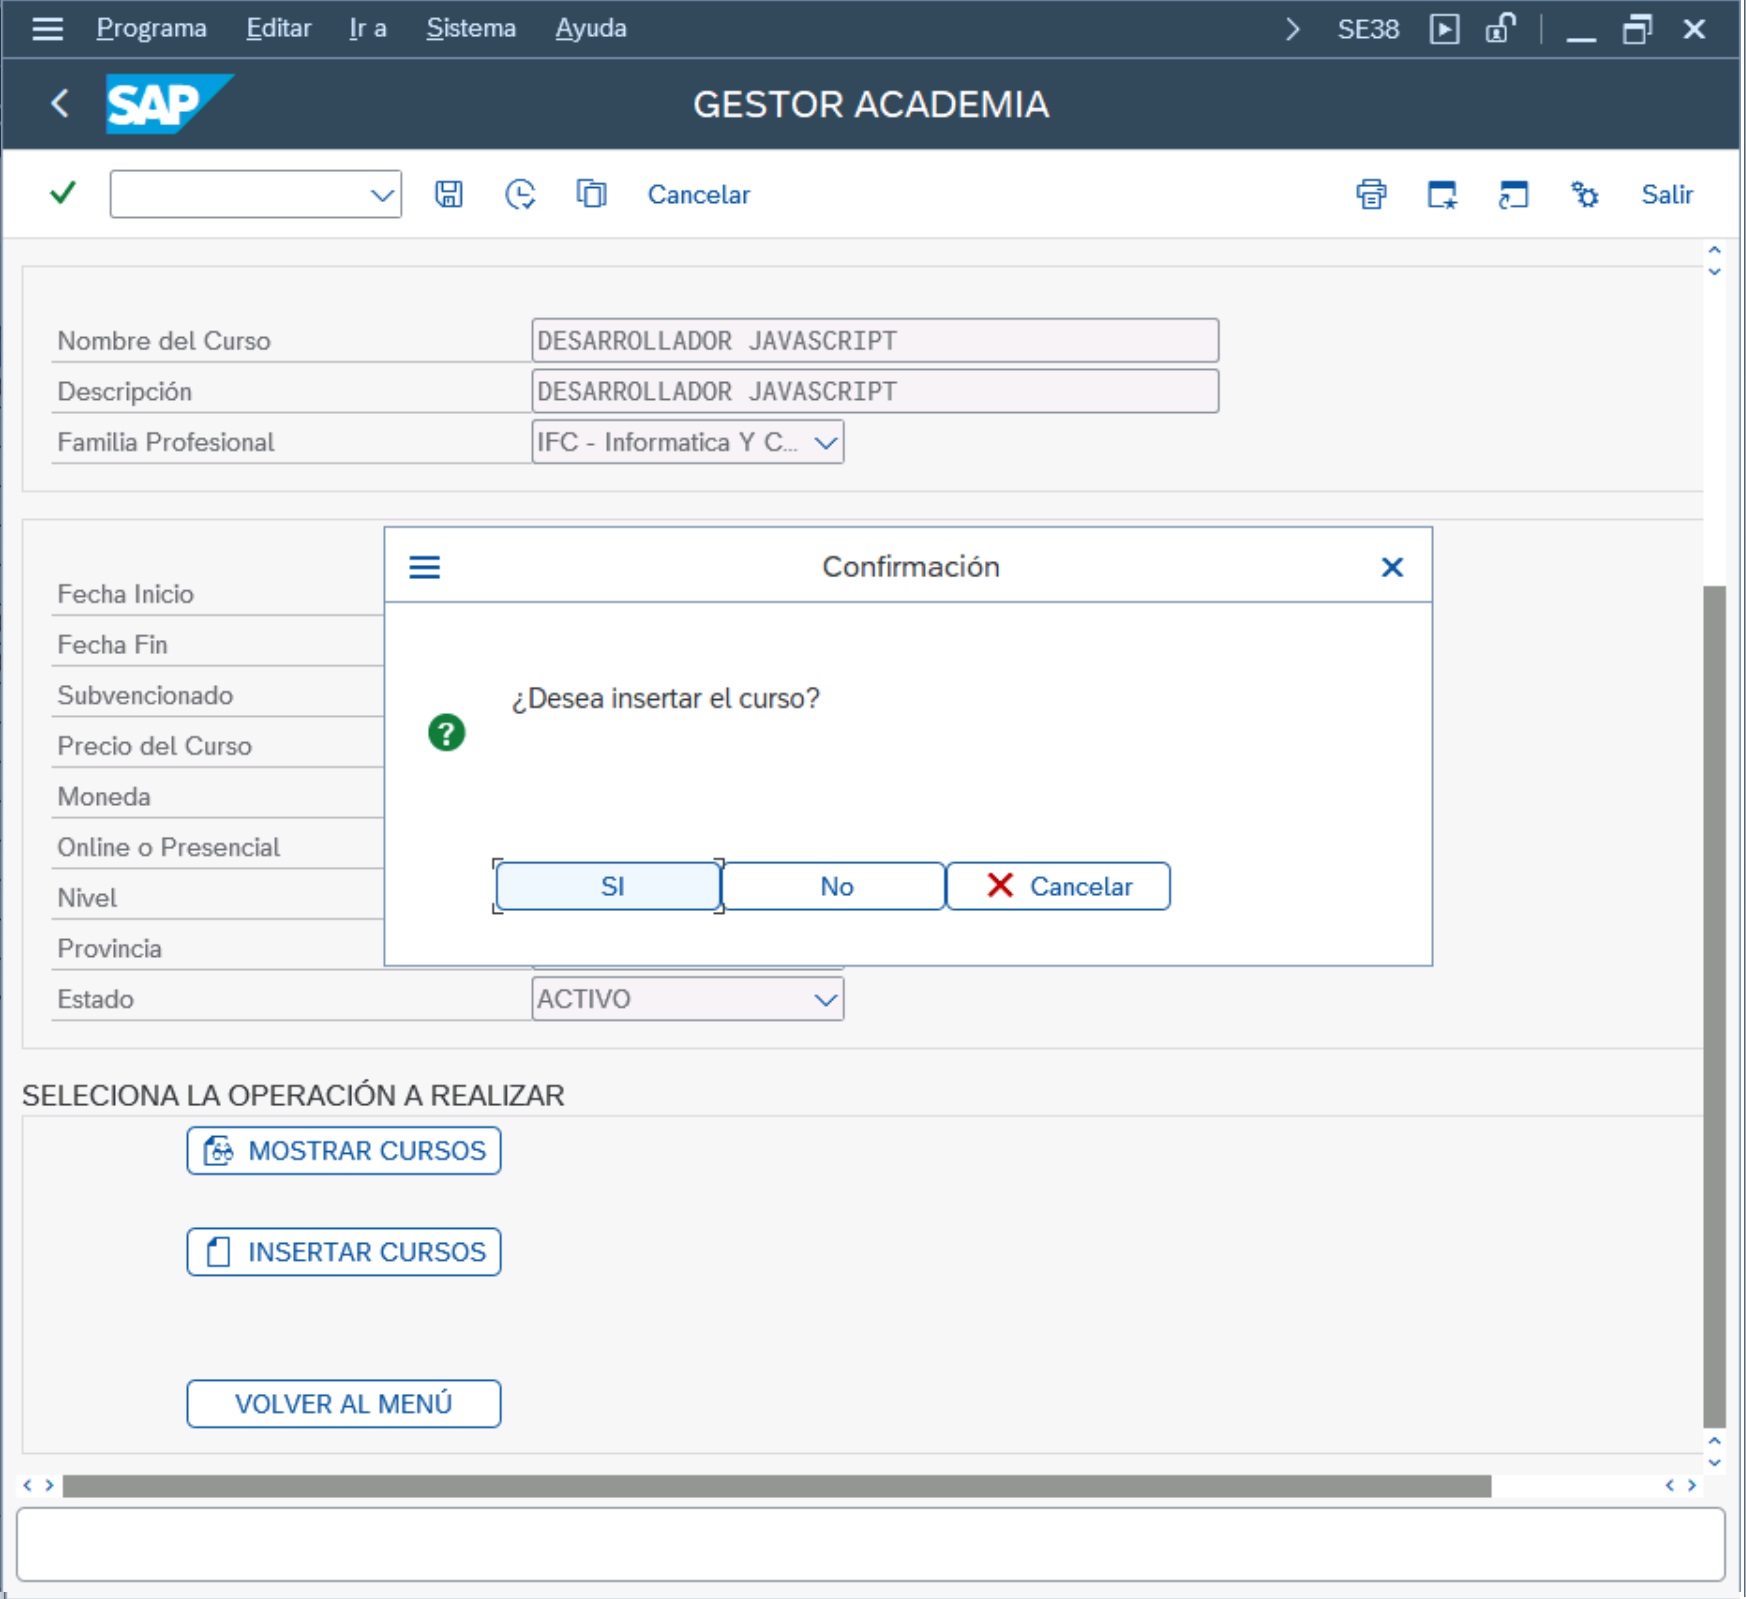Viewport: 1746px width, 1599px height.
Task: Click the unlock padlock icon
Action: [x=1500, y=28]
